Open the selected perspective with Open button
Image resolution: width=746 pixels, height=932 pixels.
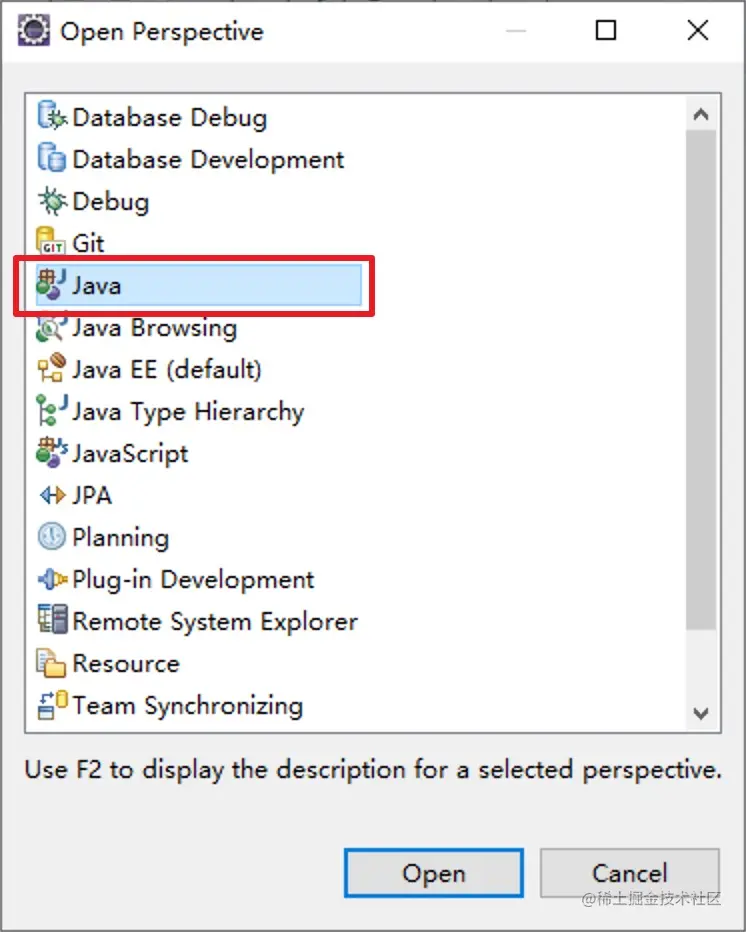coord(434,873)
